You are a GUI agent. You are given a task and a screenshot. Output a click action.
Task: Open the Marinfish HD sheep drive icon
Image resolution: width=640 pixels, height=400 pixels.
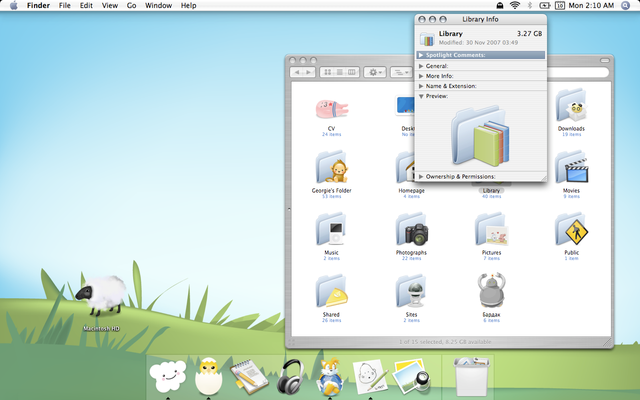point(101,297)
